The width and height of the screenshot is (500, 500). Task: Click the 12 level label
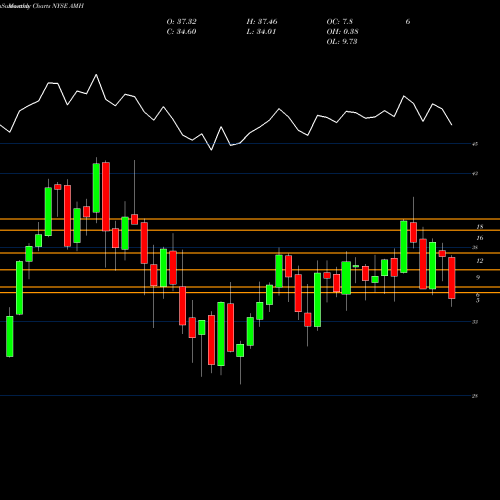479,261
